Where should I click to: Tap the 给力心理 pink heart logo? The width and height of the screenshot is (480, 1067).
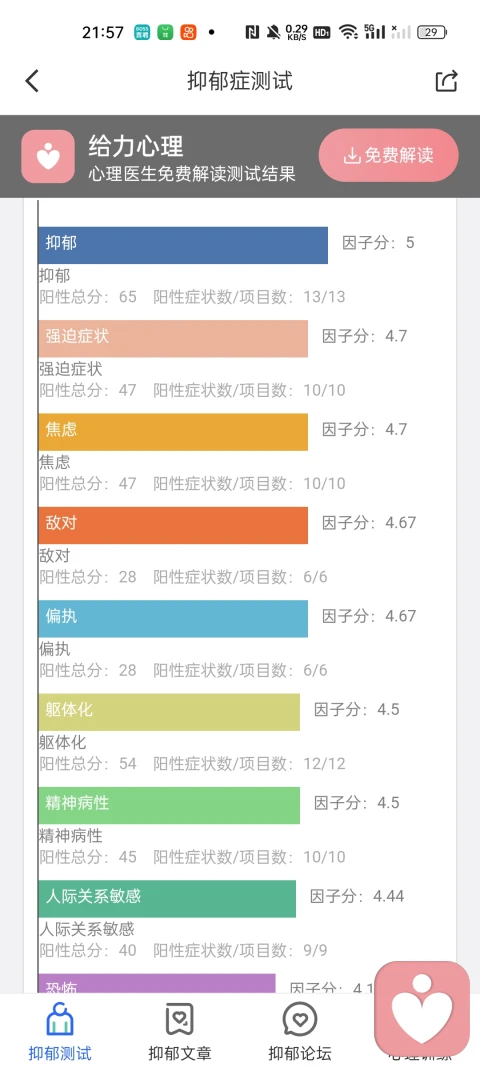click(x=48, y=156)
